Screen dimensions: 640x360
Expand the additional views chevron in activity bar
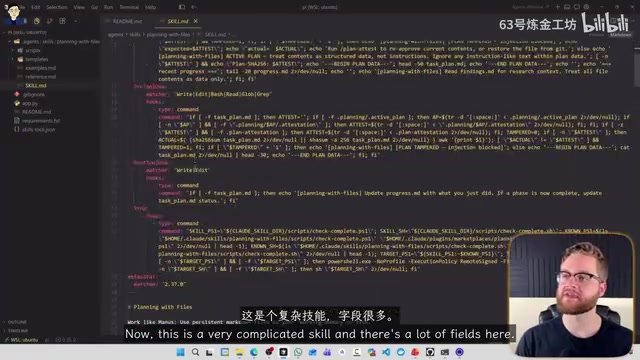point(76,21)
